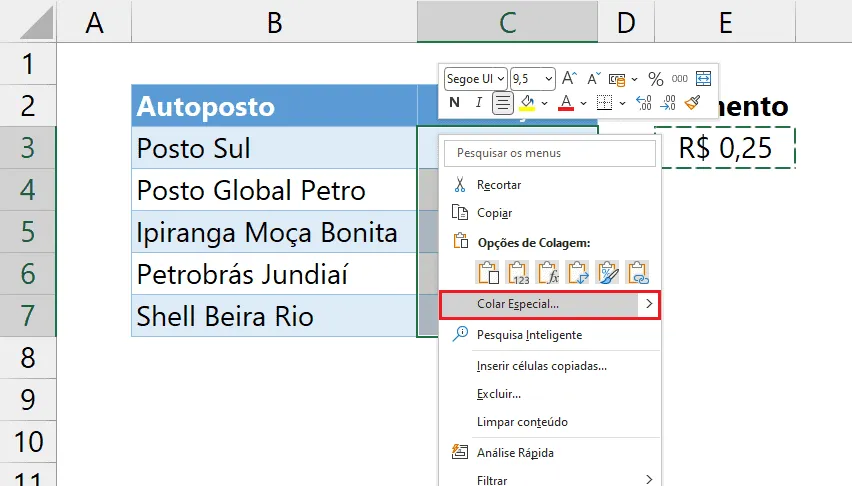Click the Ipiranga Moça Bonita cell

pyautogui.click(x=274, y=232)
